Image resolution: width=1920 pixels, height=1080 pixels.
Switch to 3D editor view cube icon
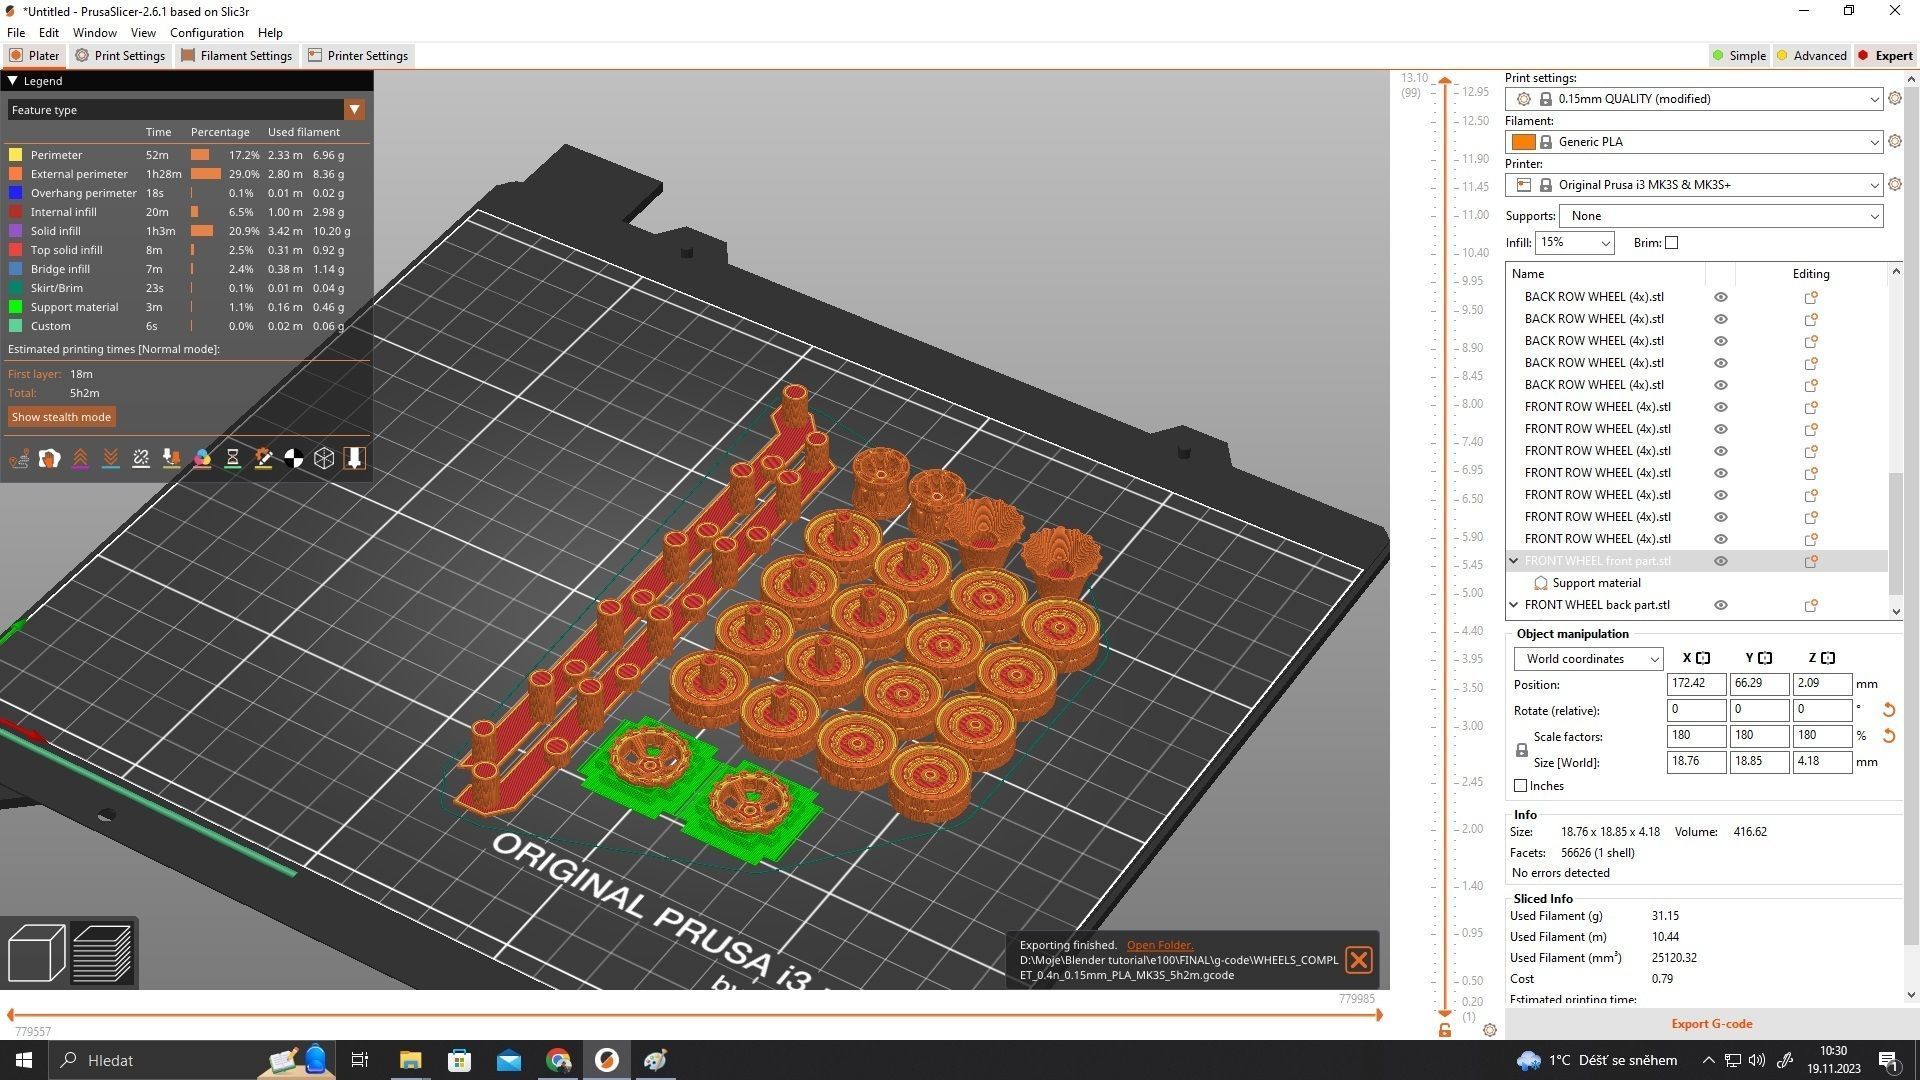(36, 952)
